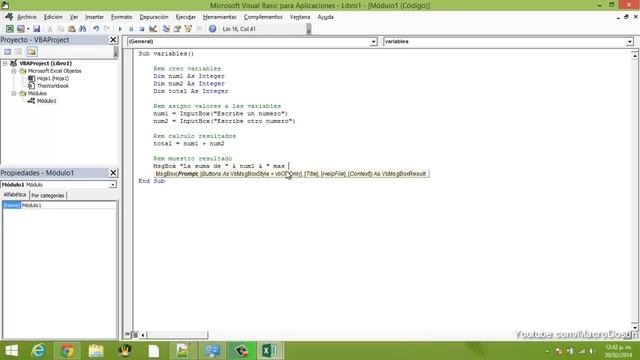Image resolution: width=640 pixels, height=360 pixels.
Task: Open the Object Browser toolbar icon
Action: pos(188,29)
